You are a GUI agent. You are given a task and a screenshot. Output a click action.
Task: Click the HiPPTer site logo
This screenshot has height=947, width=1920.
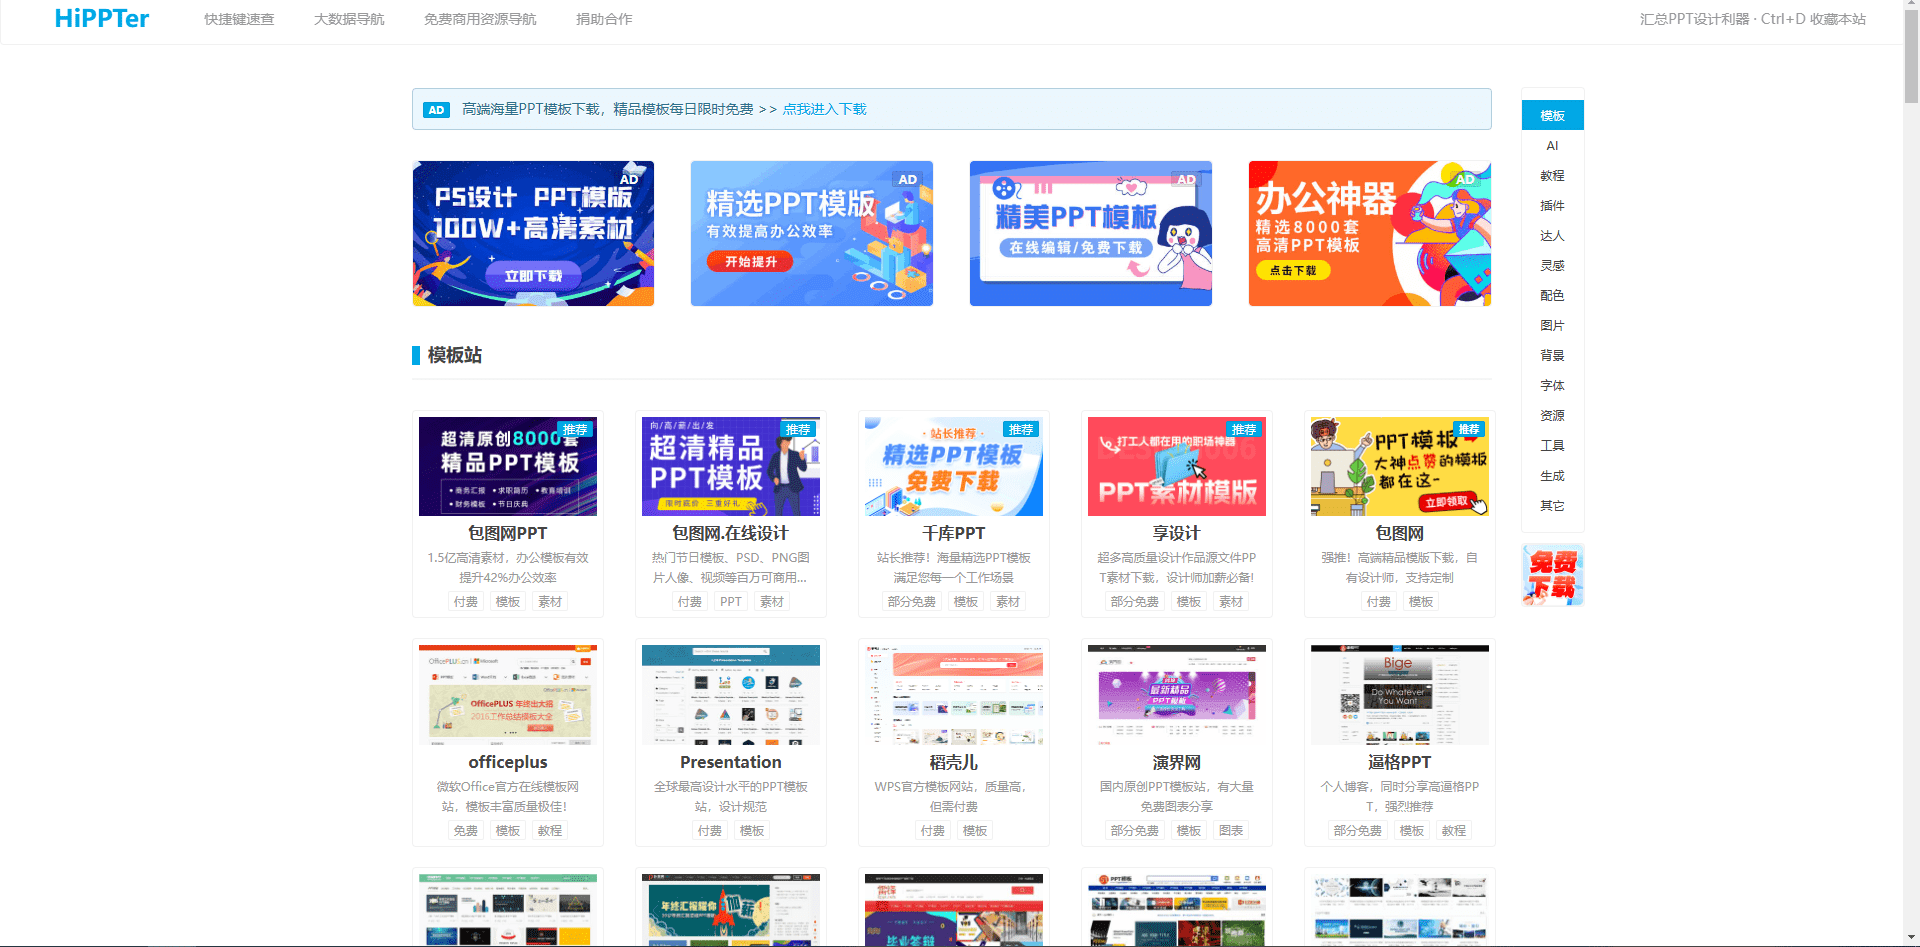(101, 19)
